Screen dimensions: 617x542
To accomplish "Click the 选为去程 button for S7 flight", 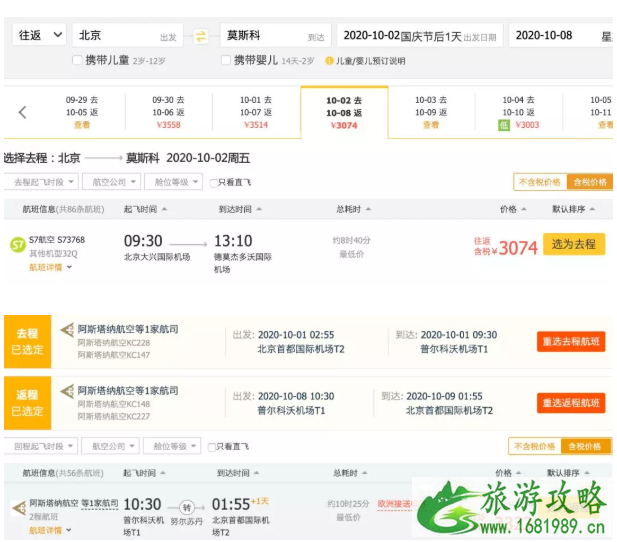I will tap(574, 244).
